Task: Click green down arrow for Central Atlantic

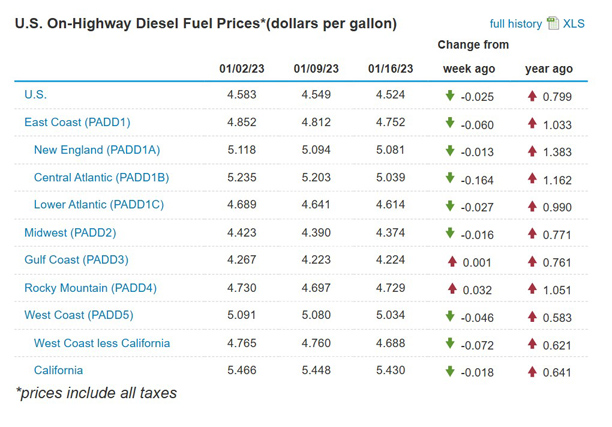Action: 450,179
